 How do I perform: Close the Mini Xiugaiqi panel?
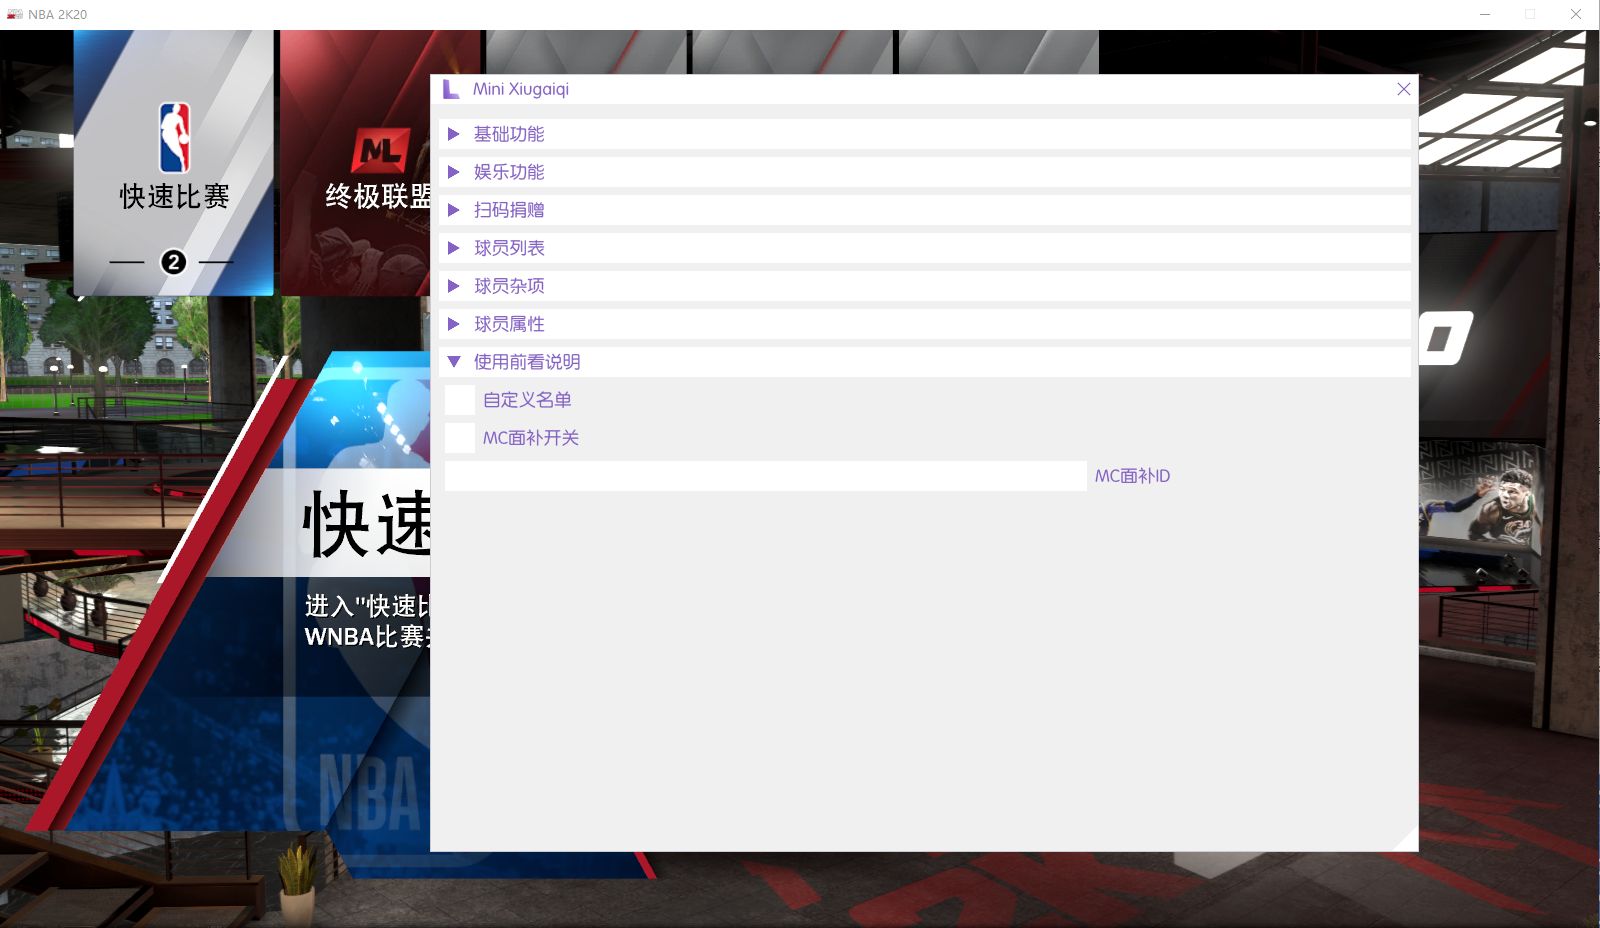1403,89
